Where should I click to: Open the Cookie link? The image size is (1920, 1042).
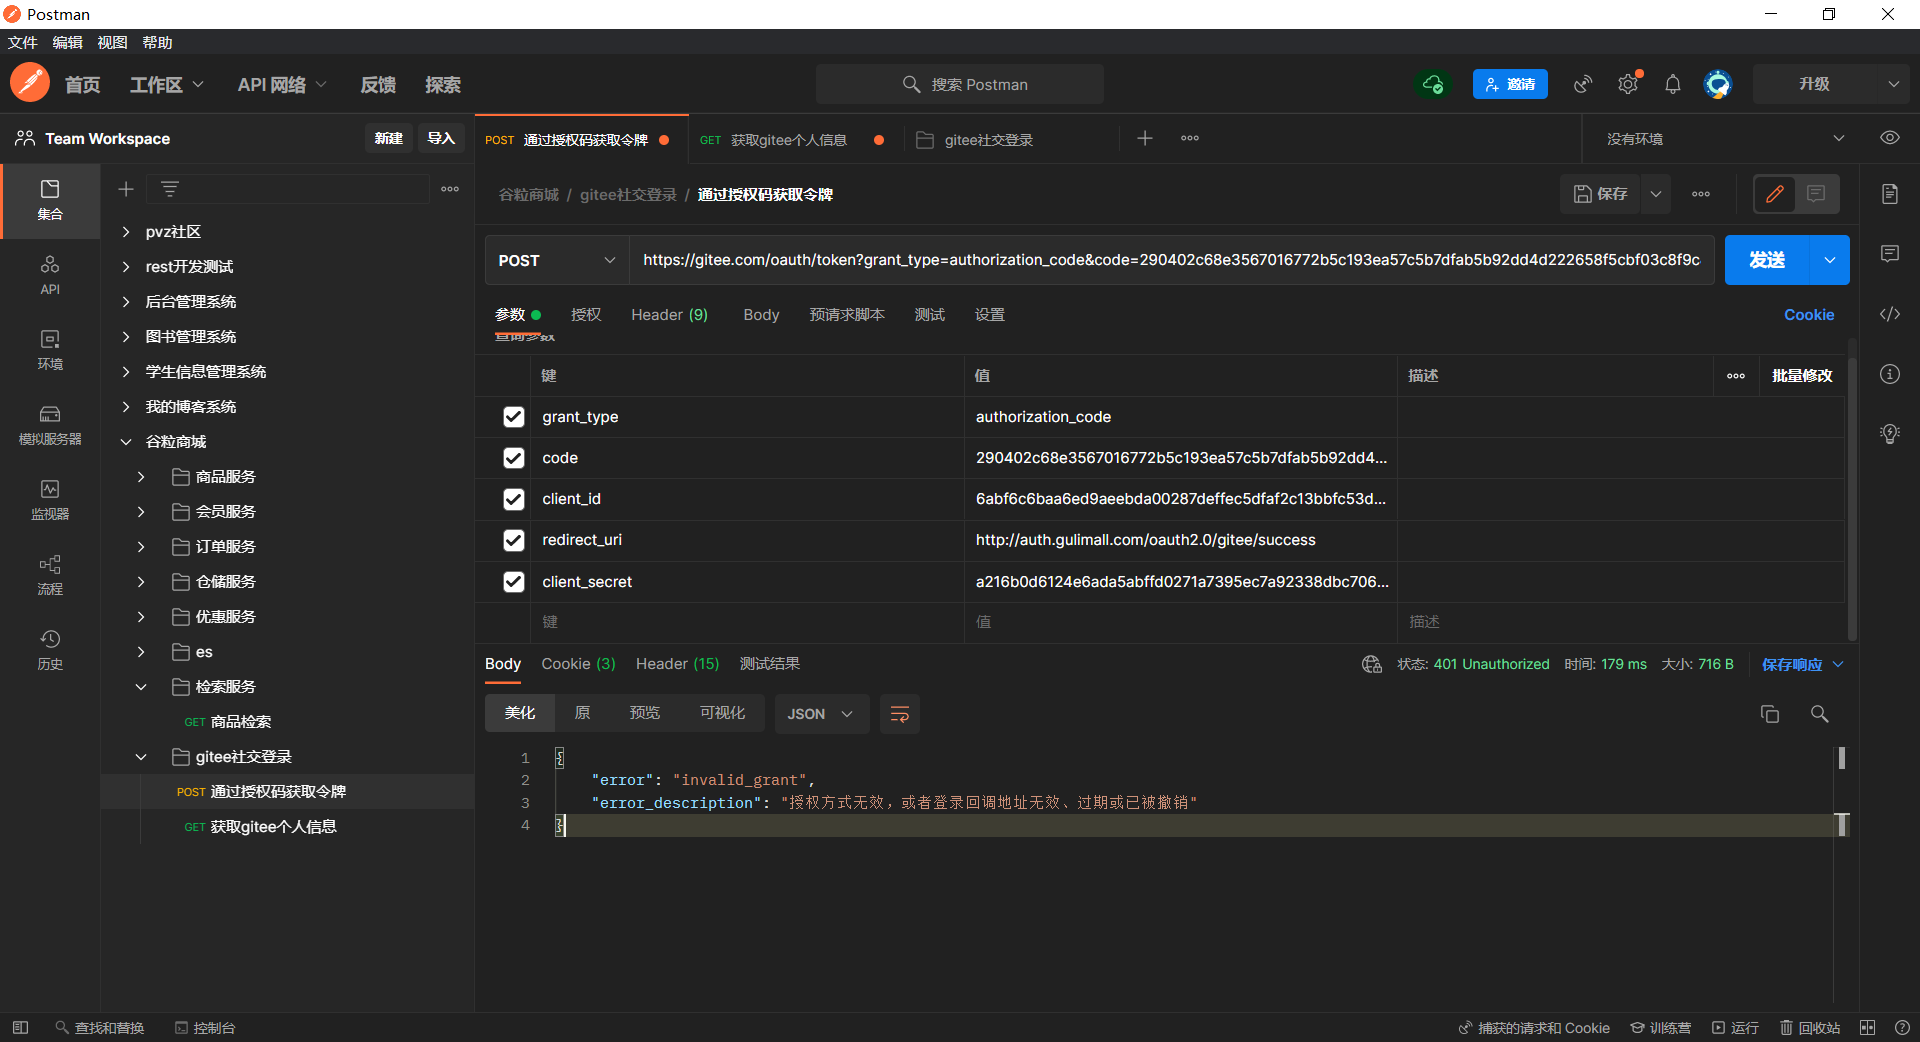point(1809,314)
